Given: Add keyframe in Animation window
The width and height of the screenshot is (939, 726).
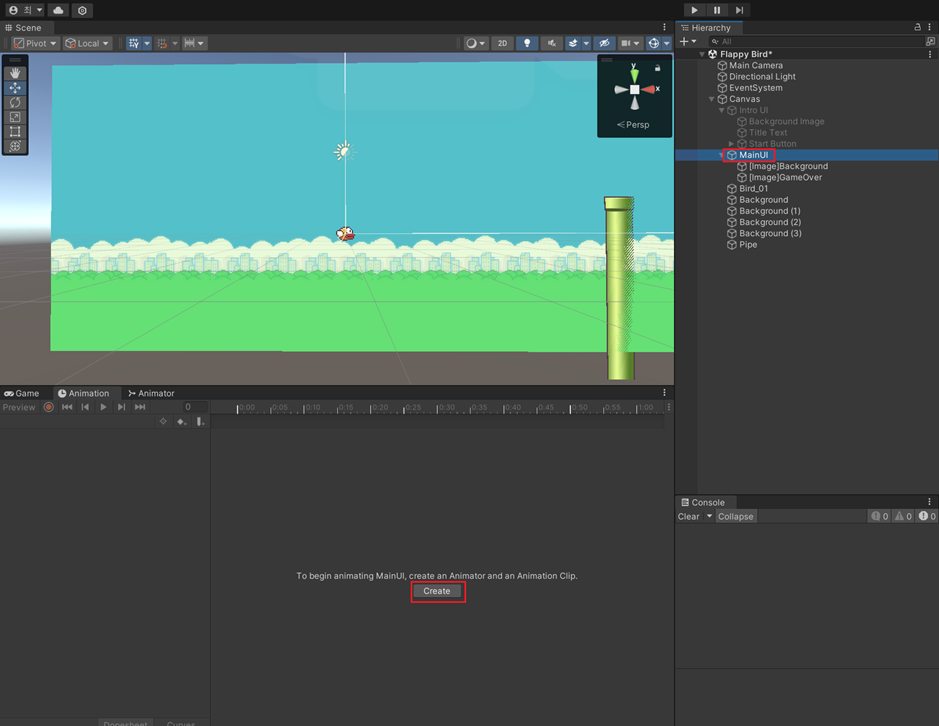Looking at the screenshot, I should coord(181,422).
